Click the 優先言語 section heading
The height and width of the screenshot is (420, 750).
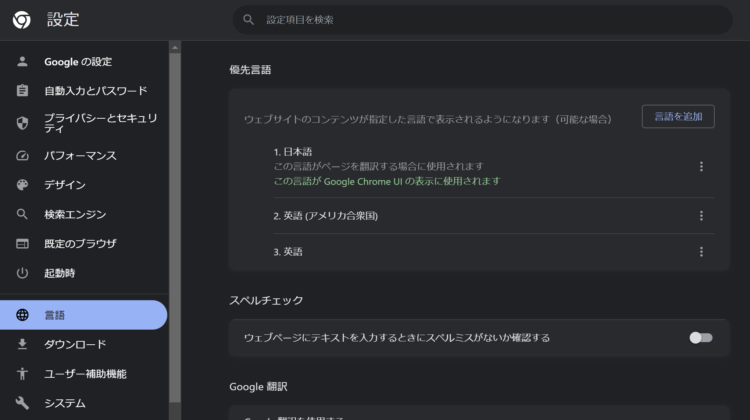[x=250, y=70]
